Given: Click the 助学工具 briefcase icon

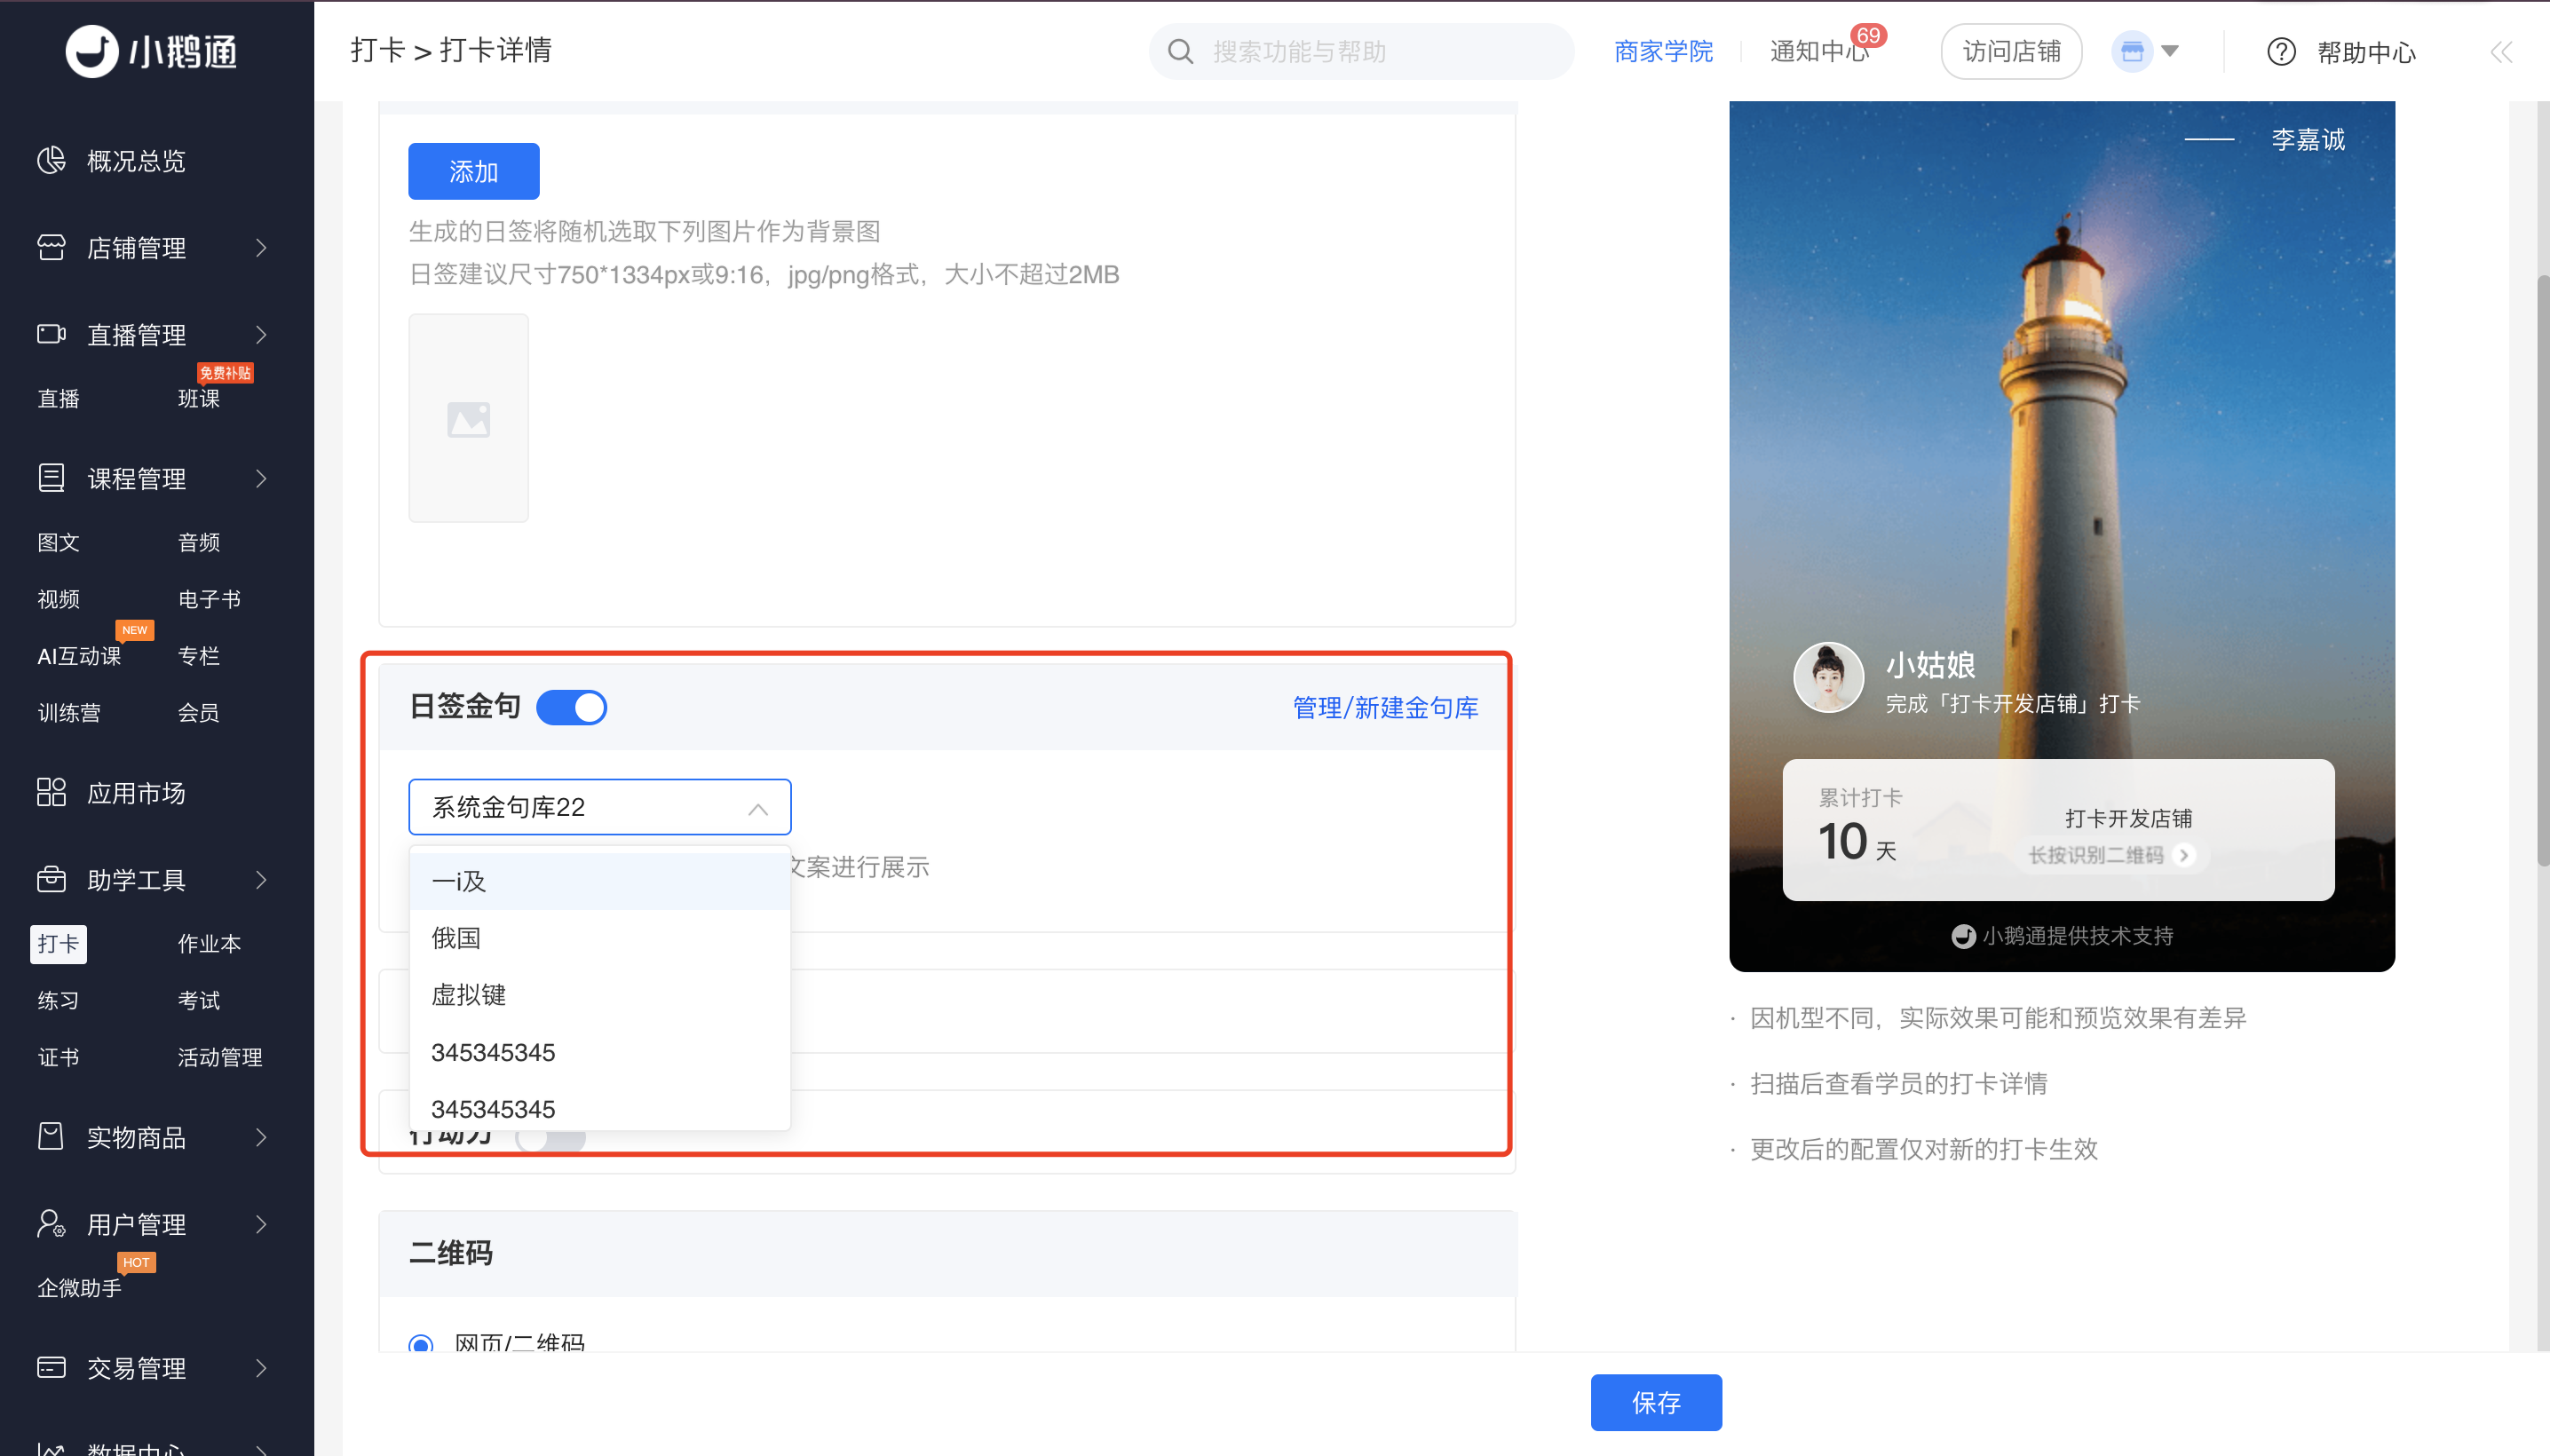Looking at the screenshot, I should click(51, 879).
